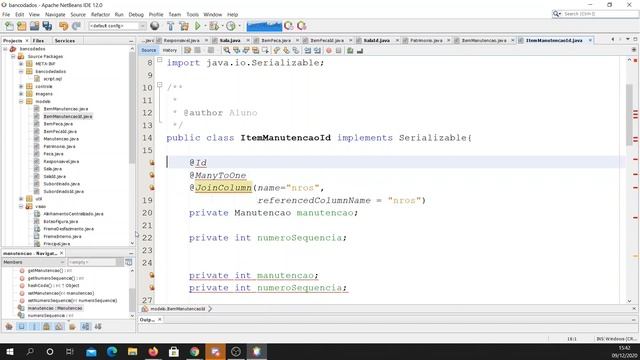Click the Build Project hammer icon
The height and width of the screenshot is (360, 640).
171,26
